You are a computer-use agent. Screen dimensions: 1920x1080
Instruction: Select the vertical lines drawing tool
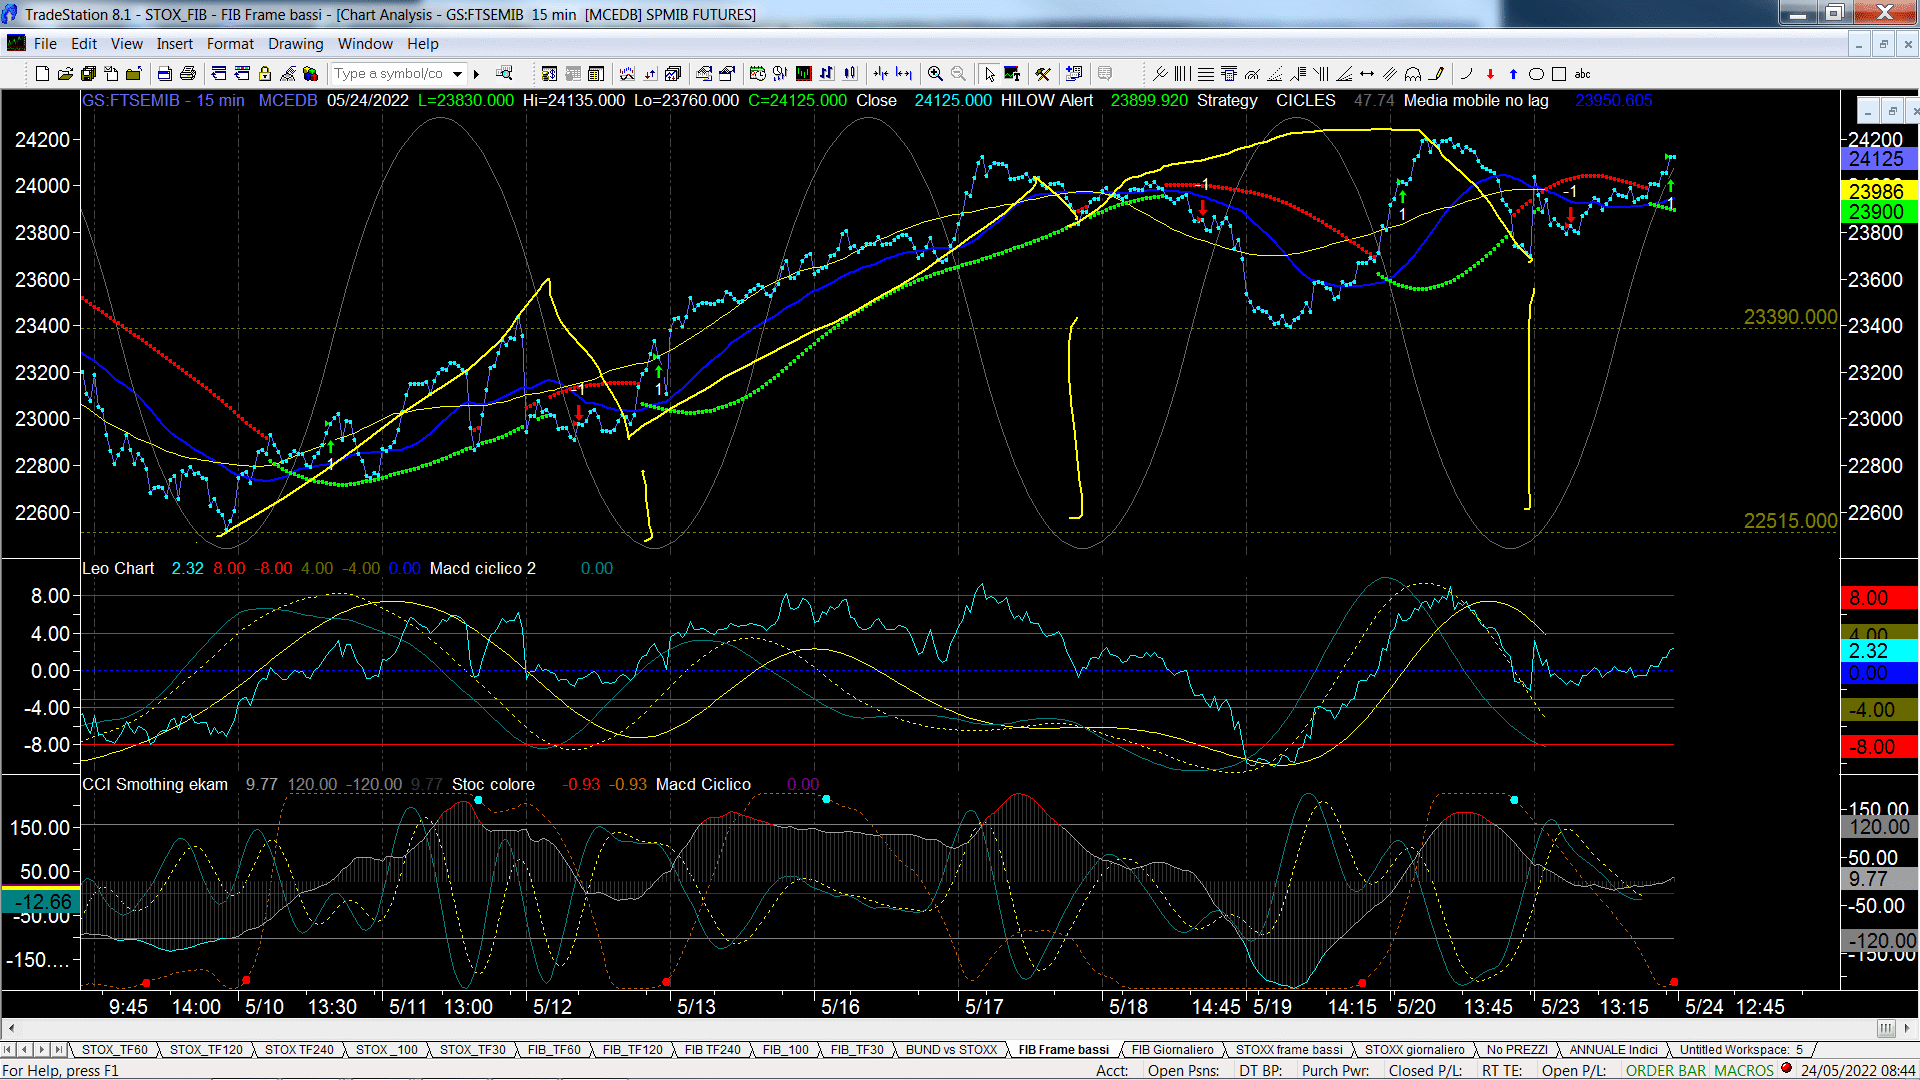[1183, 74]
